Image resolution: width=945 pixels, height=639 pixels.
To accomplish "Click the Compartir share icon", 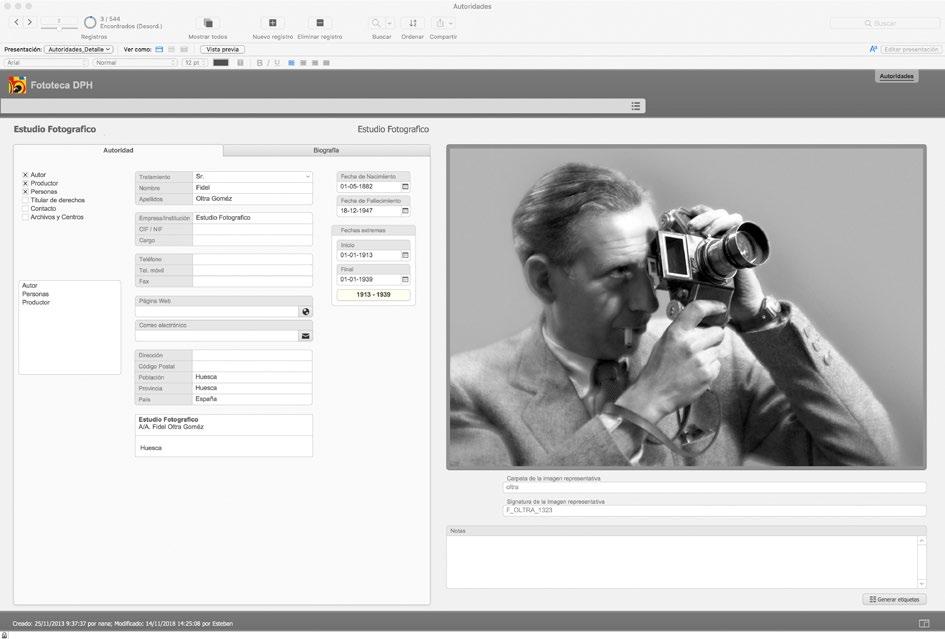I will (x=440, y=23).
